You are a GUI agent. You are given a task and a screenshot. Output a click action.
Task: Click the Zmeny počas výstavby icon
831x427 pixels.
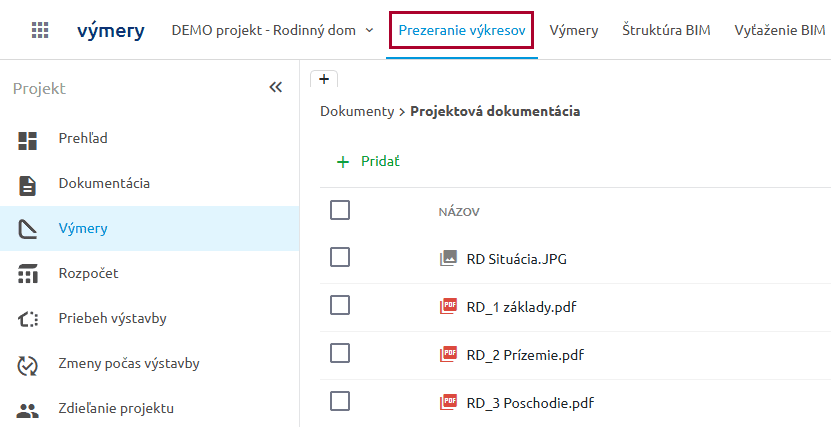(28, 365)
